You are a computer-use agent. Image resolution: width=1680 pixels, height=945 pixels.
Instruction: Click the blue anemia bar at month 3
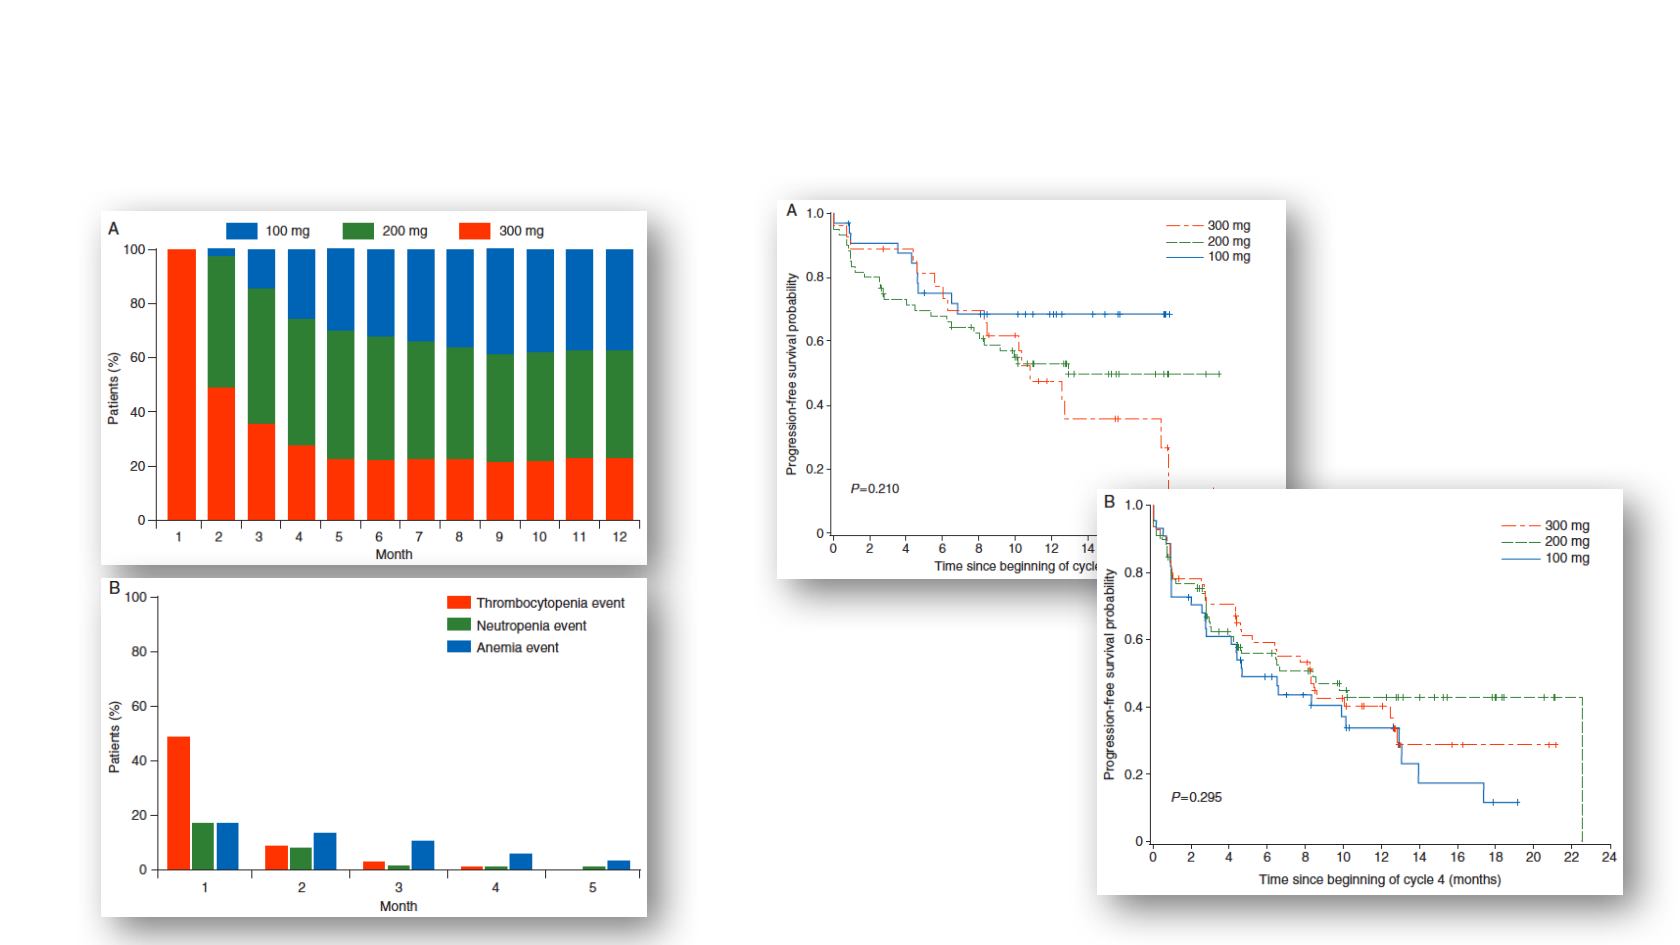tap(423, 855)
